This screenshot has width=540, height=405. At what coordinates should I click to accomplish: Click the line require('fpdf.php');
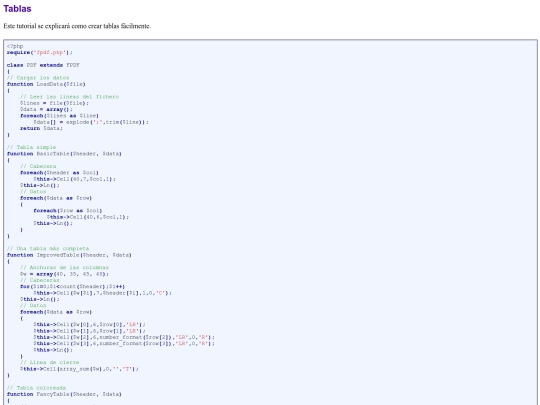point(40,52)
